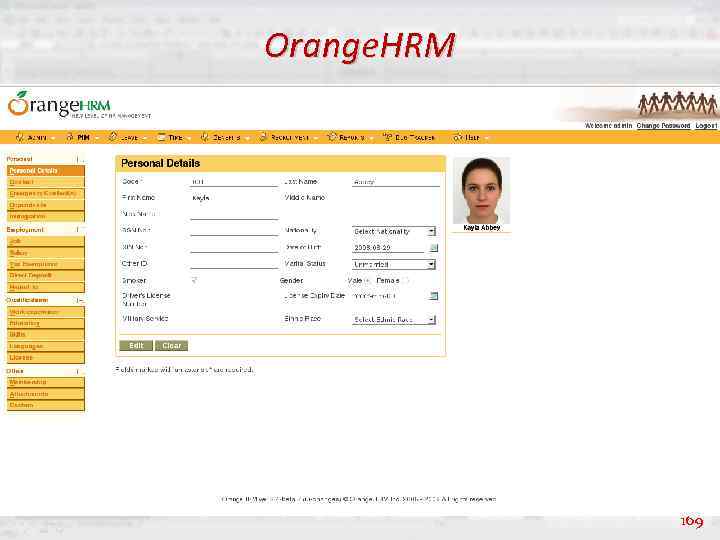Collapse the Employment section

[80, 230]
